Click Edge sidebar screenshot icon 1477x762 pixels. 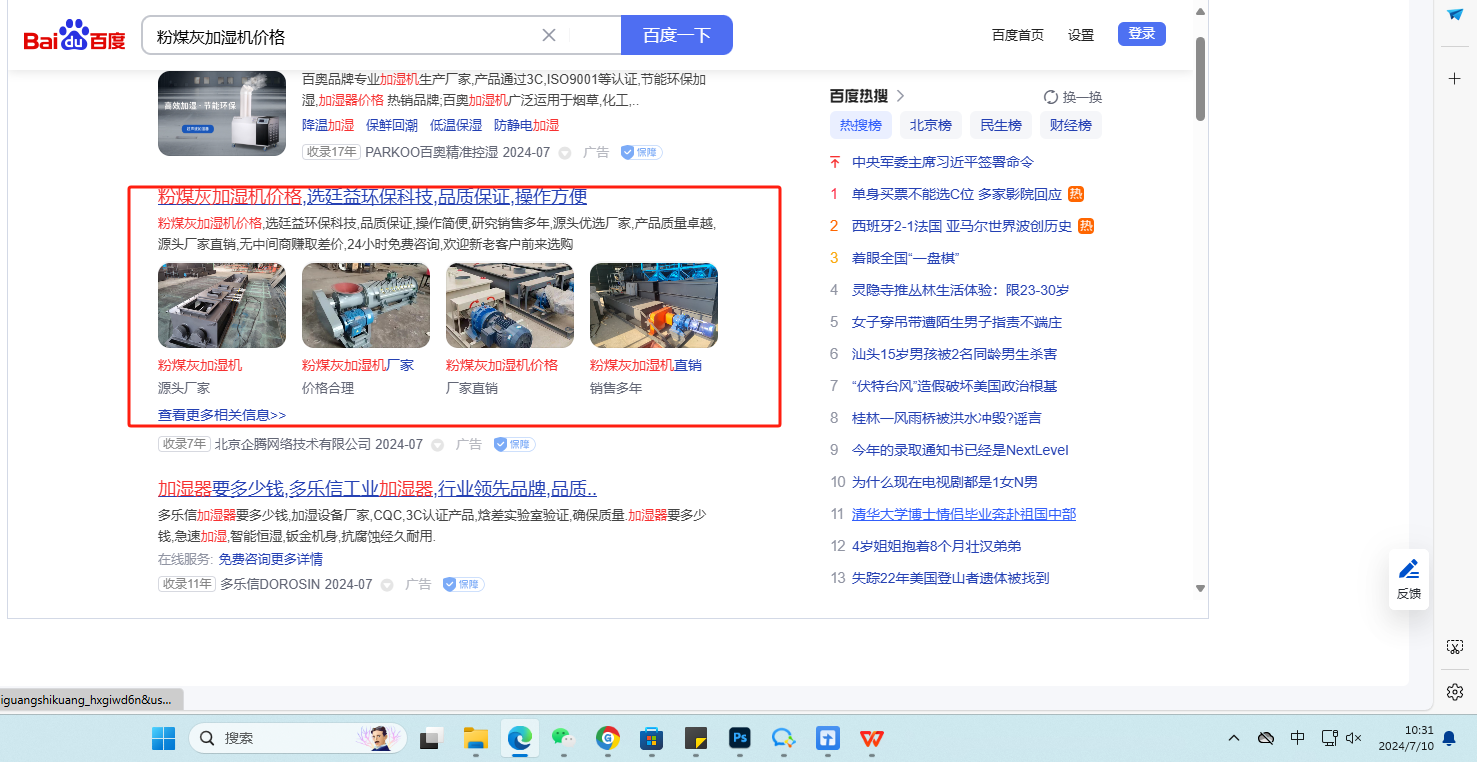click(1455, 647)
